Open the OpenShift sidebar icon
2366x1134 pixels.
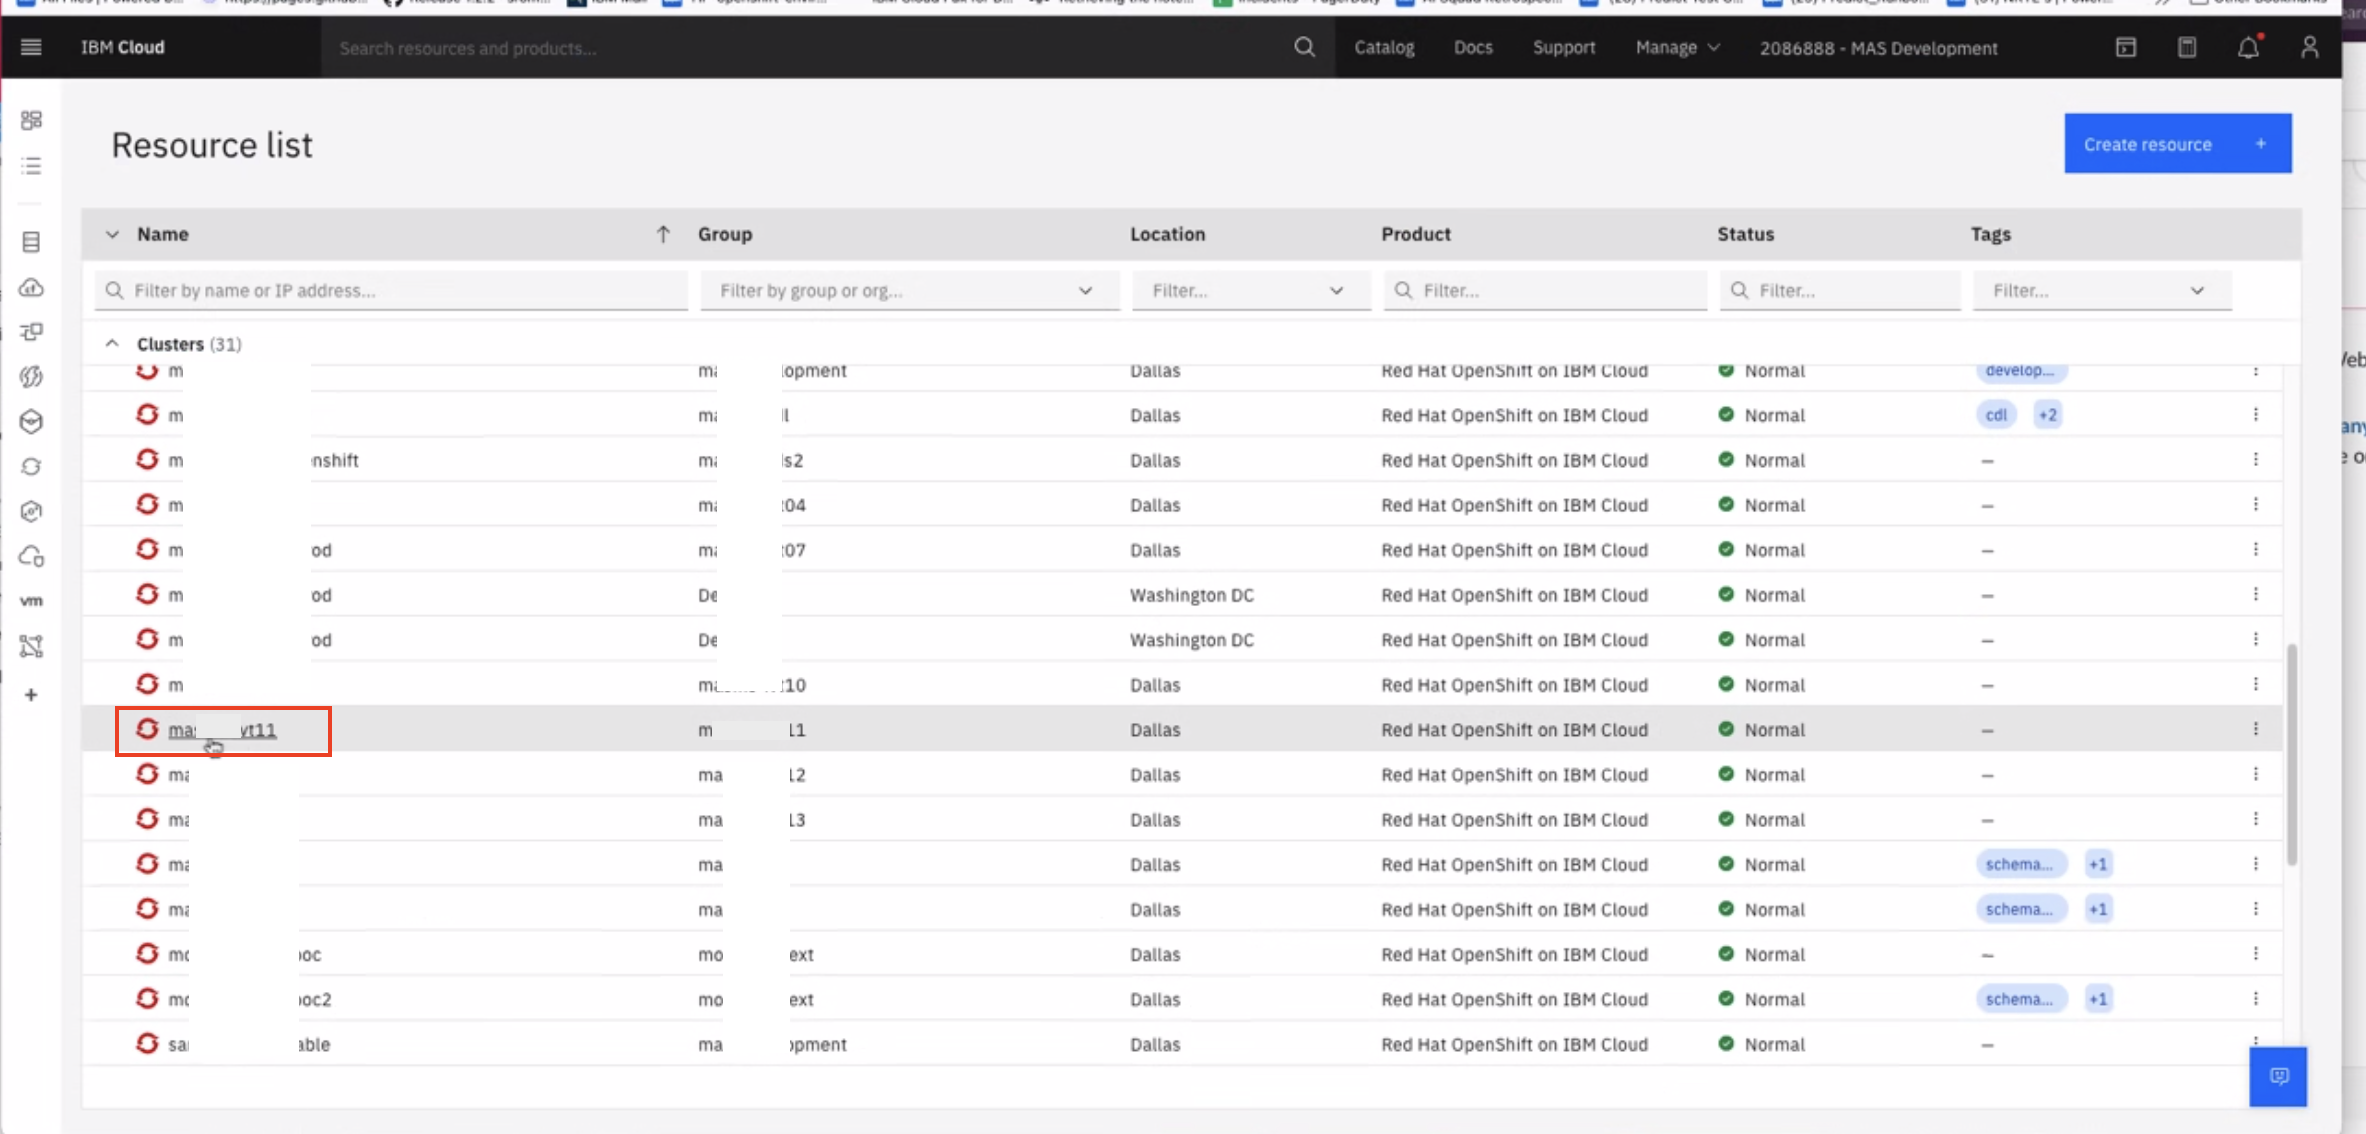[x=31, y=467]
